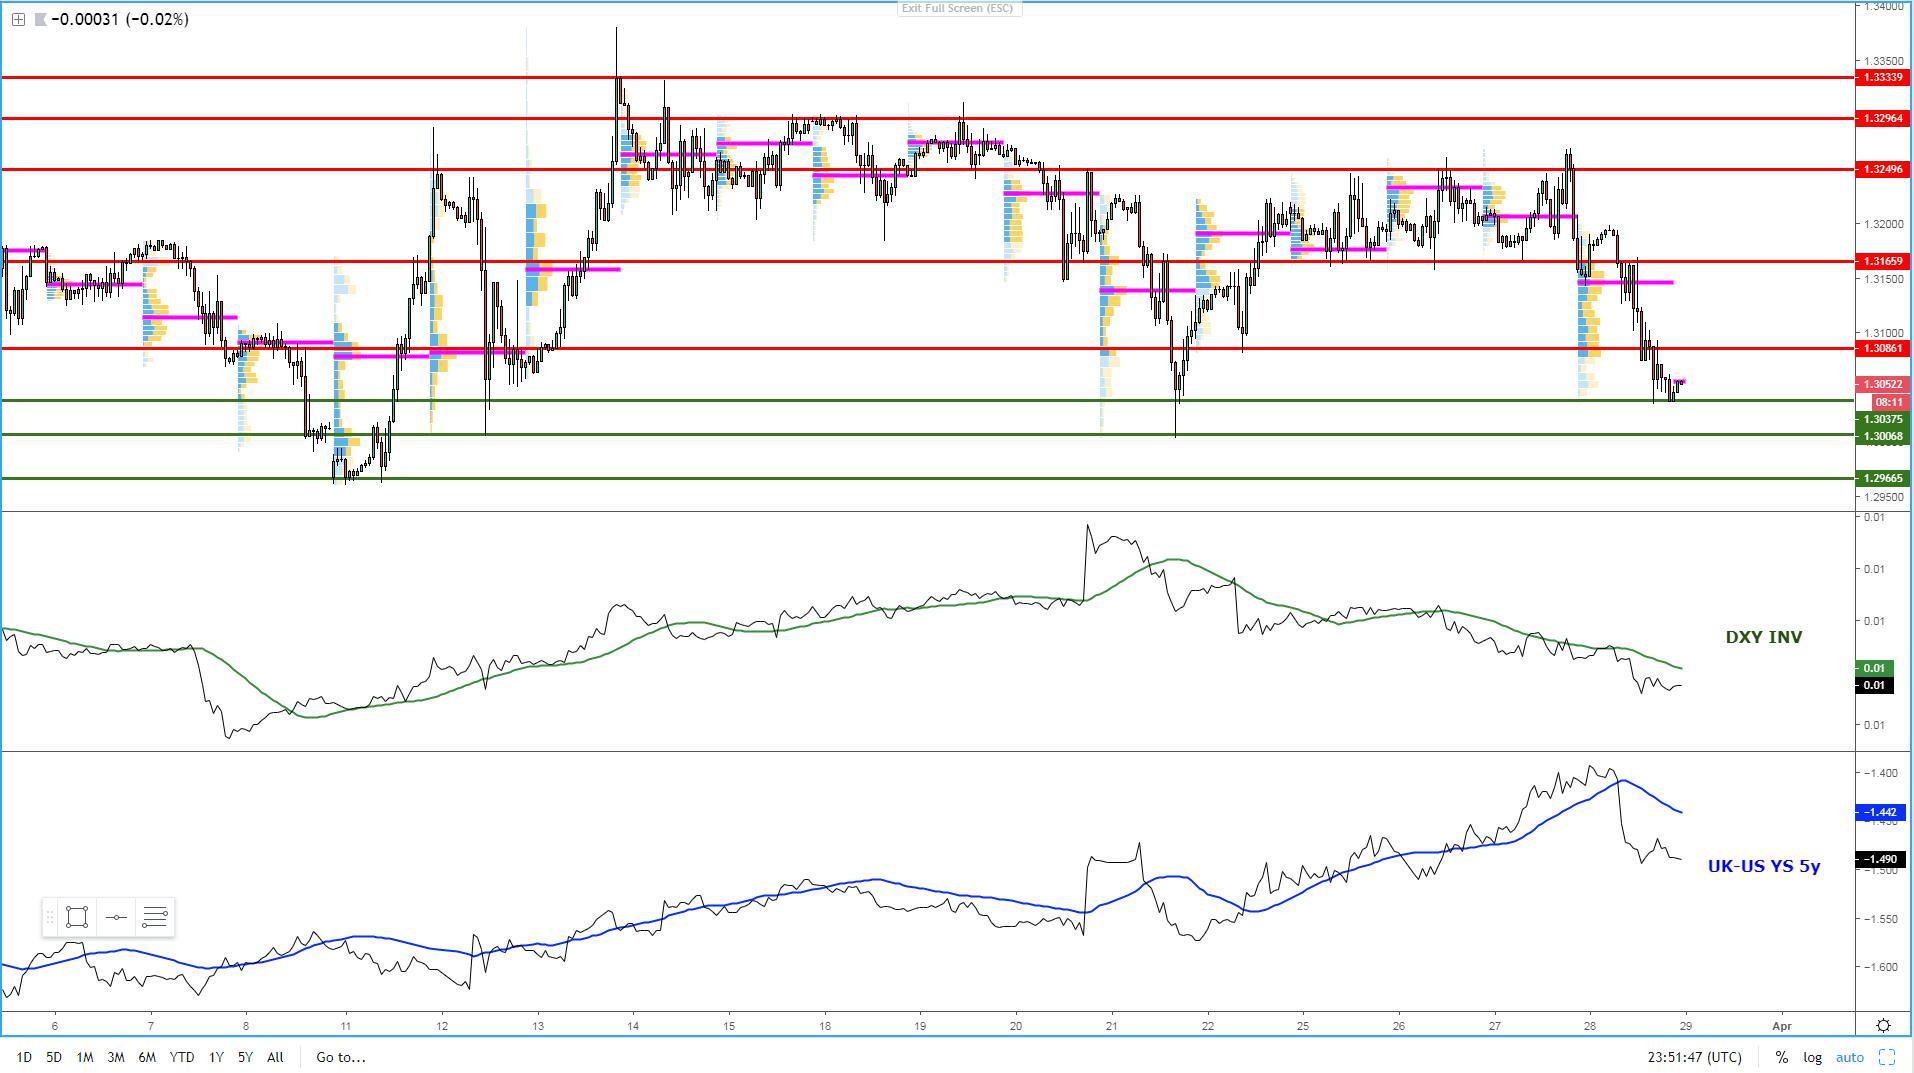Set the chart range to 6M
Viewport: 1914px width, 1073px height.
pyautogui.click(x=147, y=1057)
